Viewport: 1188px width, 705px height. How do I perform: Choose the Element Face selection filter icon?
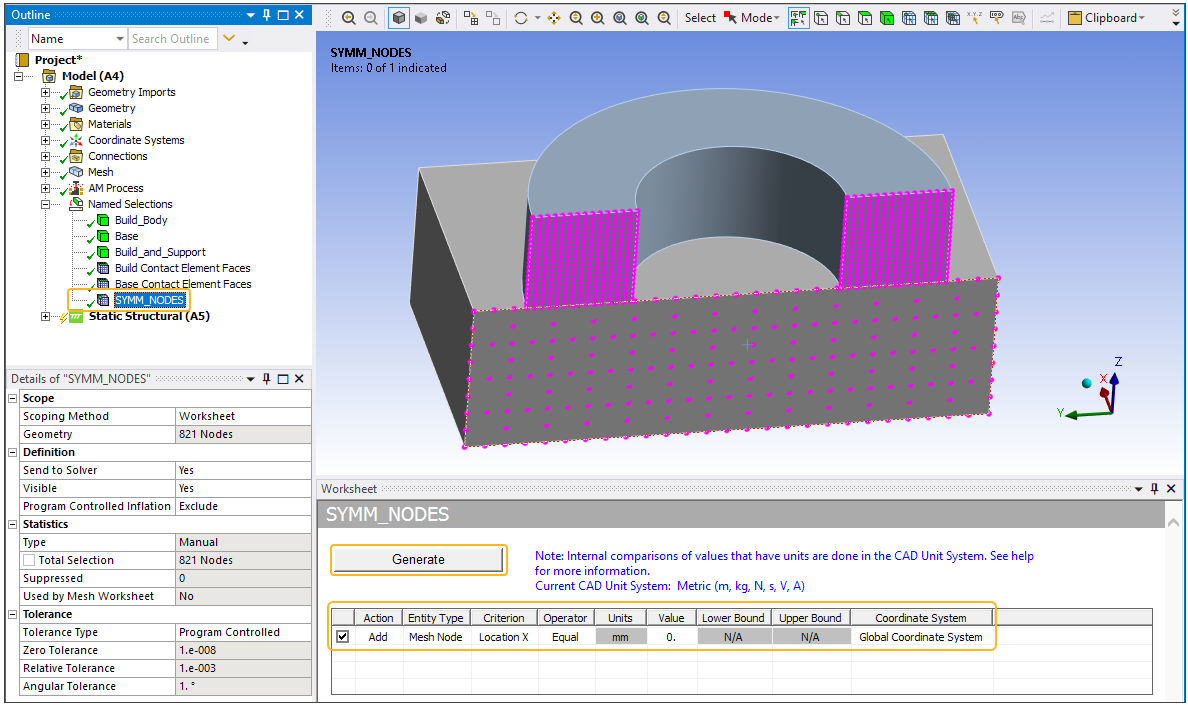pyautogui.click(x=930, y=17)
